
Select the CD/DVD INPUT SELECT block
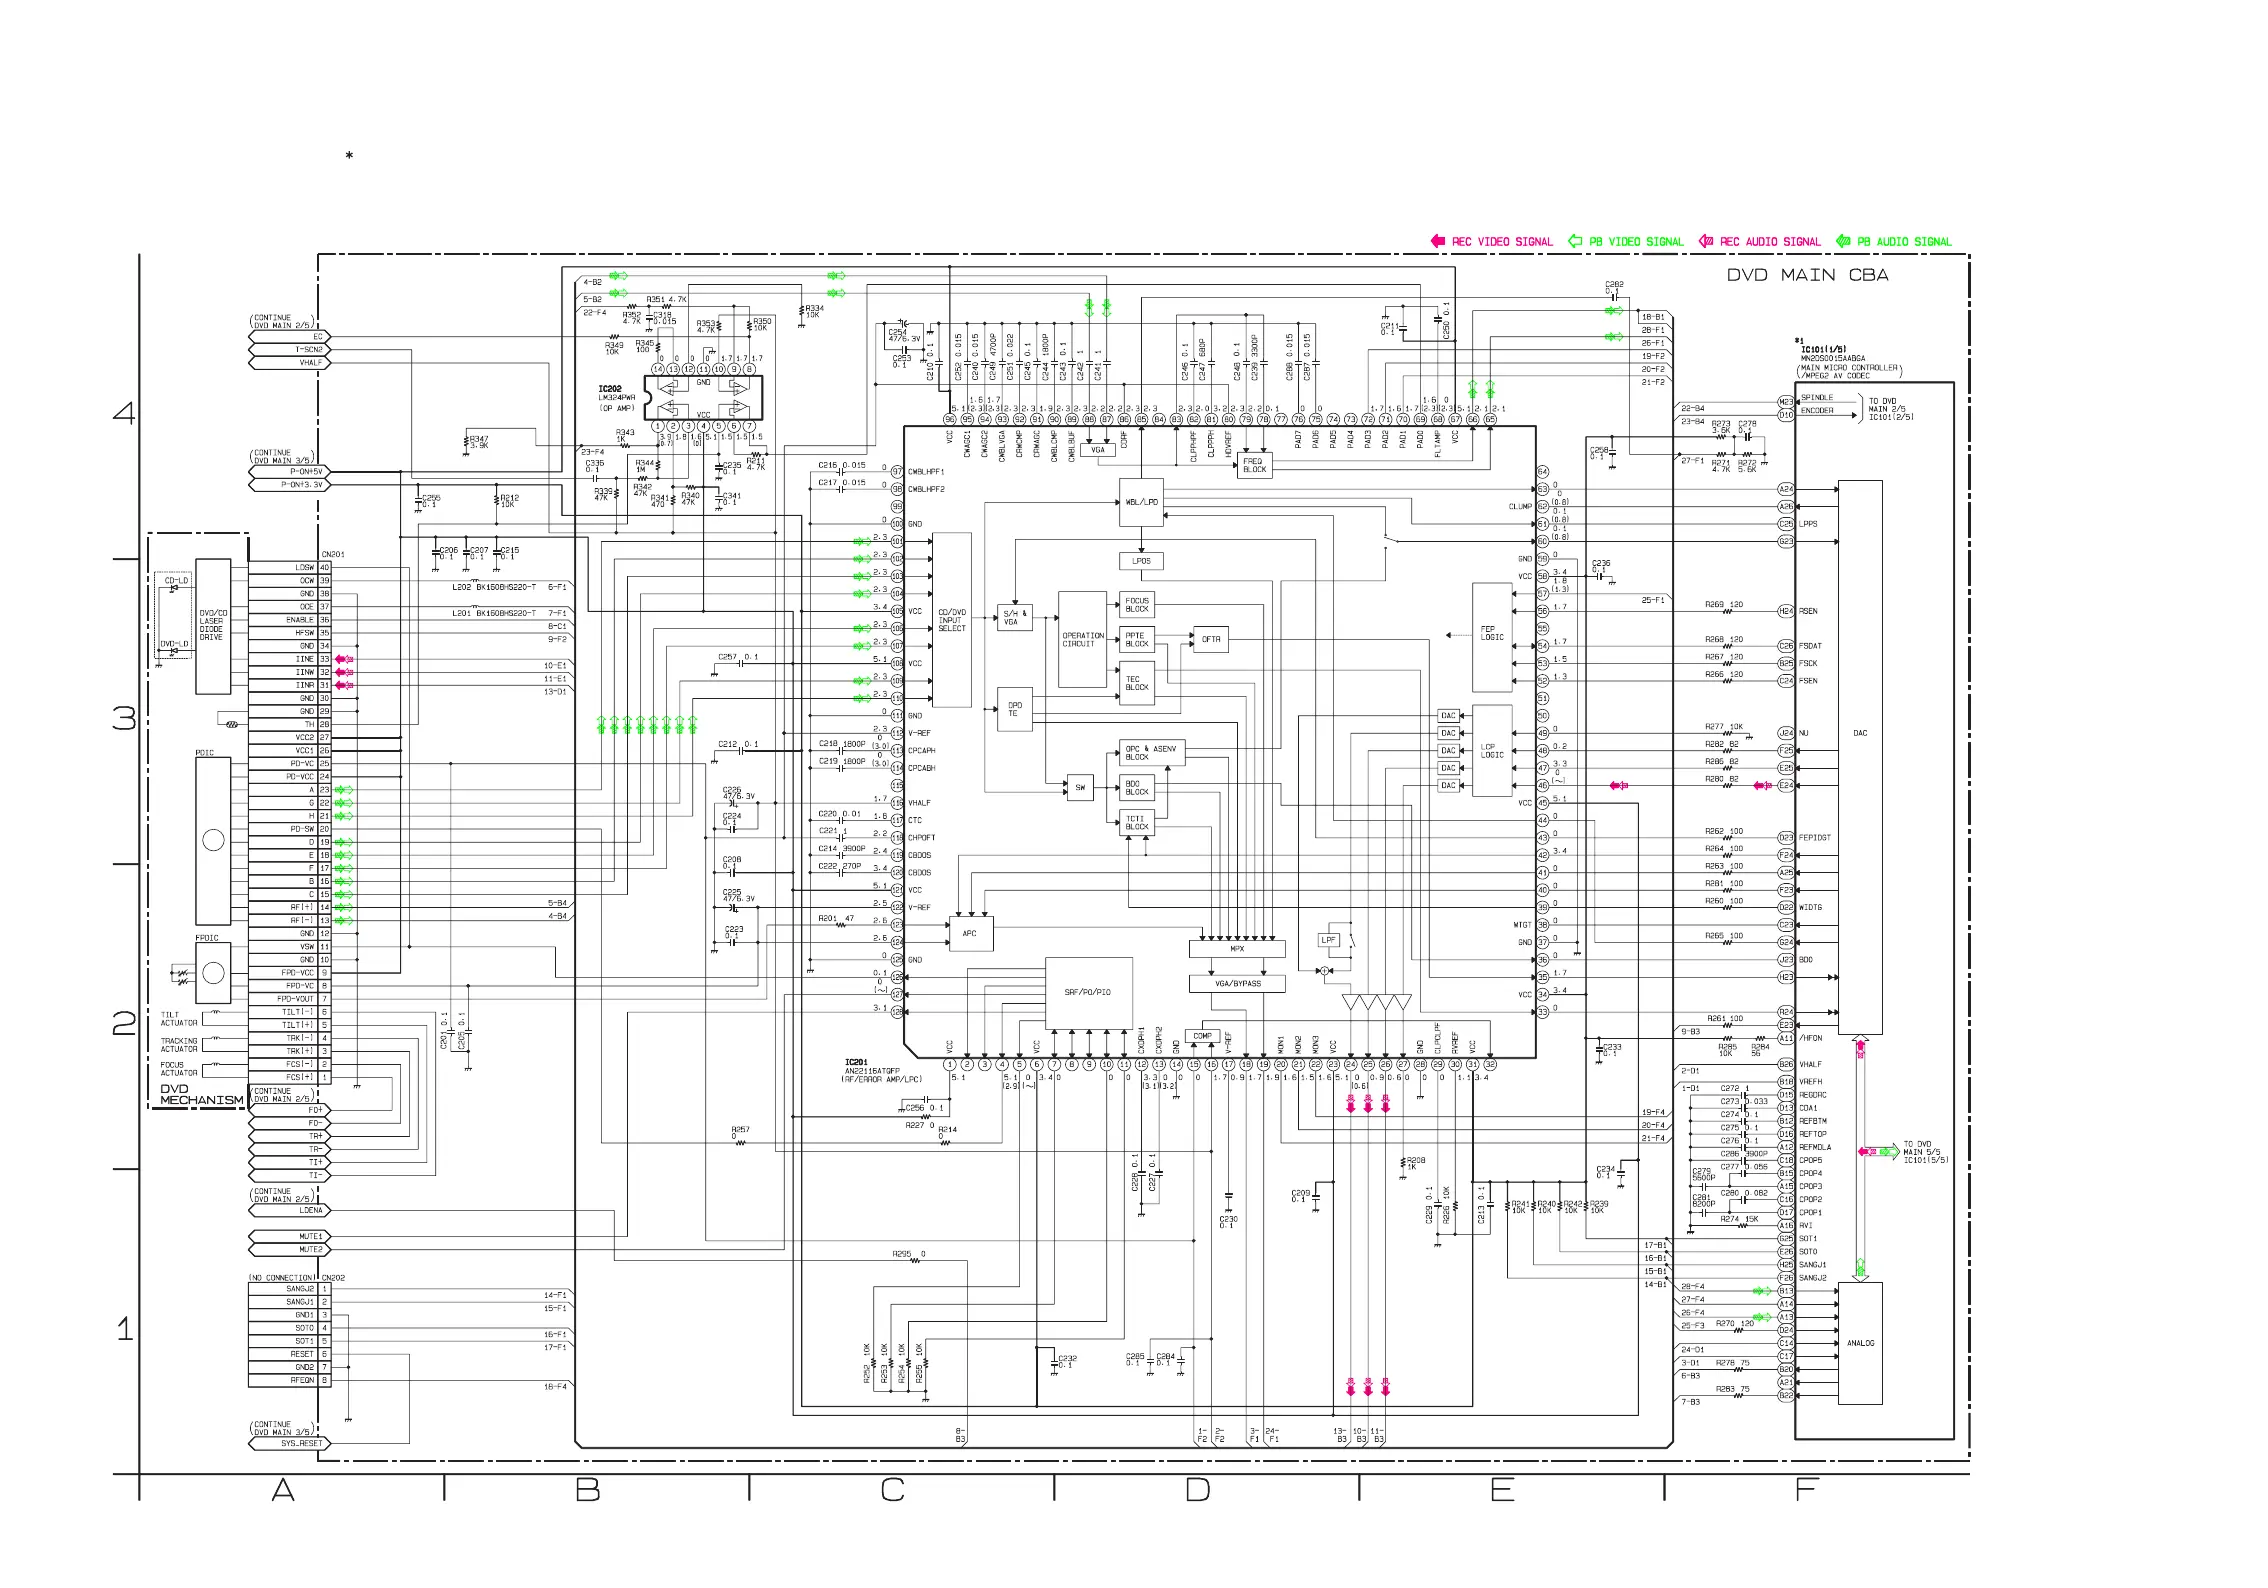[x=951, y=620]
